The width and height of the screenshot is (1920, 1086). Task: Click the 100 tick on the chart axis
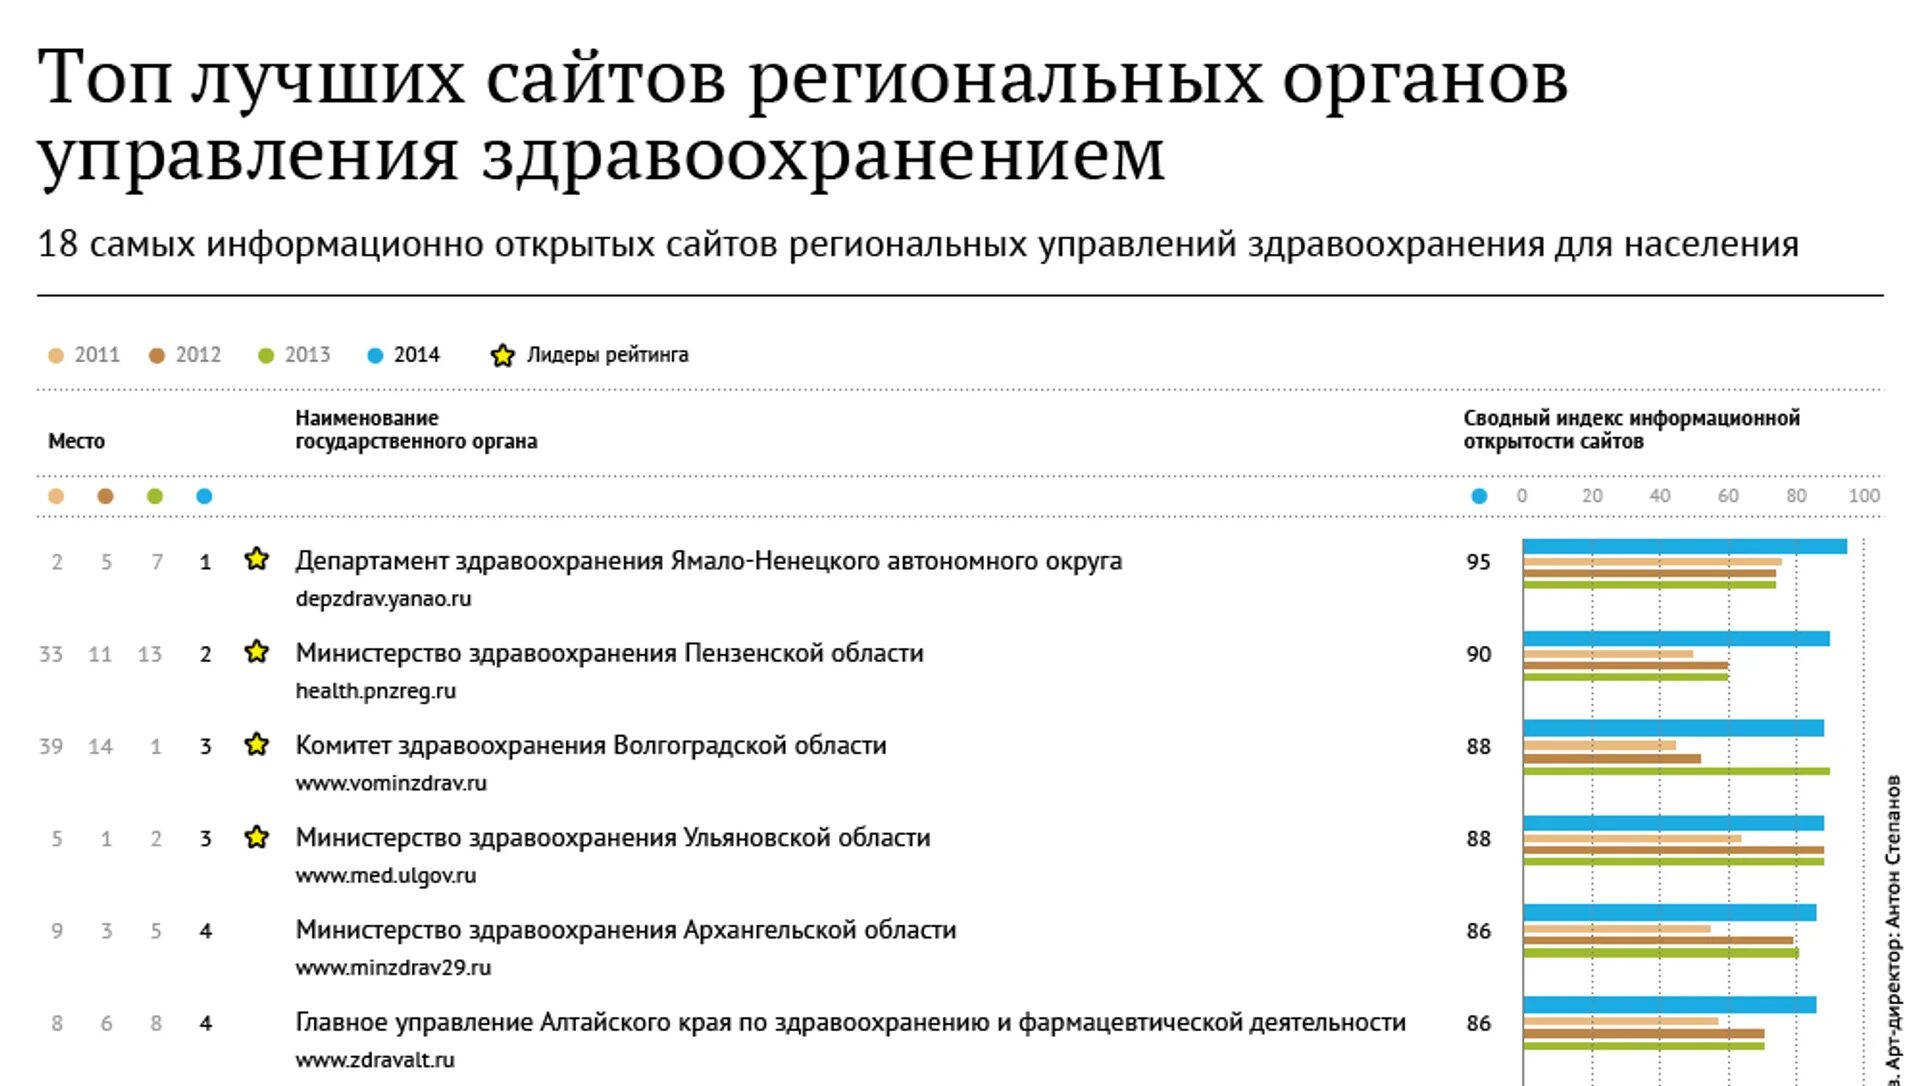tap(1864, 496)
